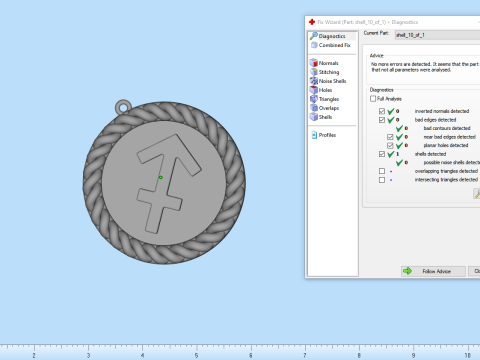Enable the Full Analysis checkbox

373,99
